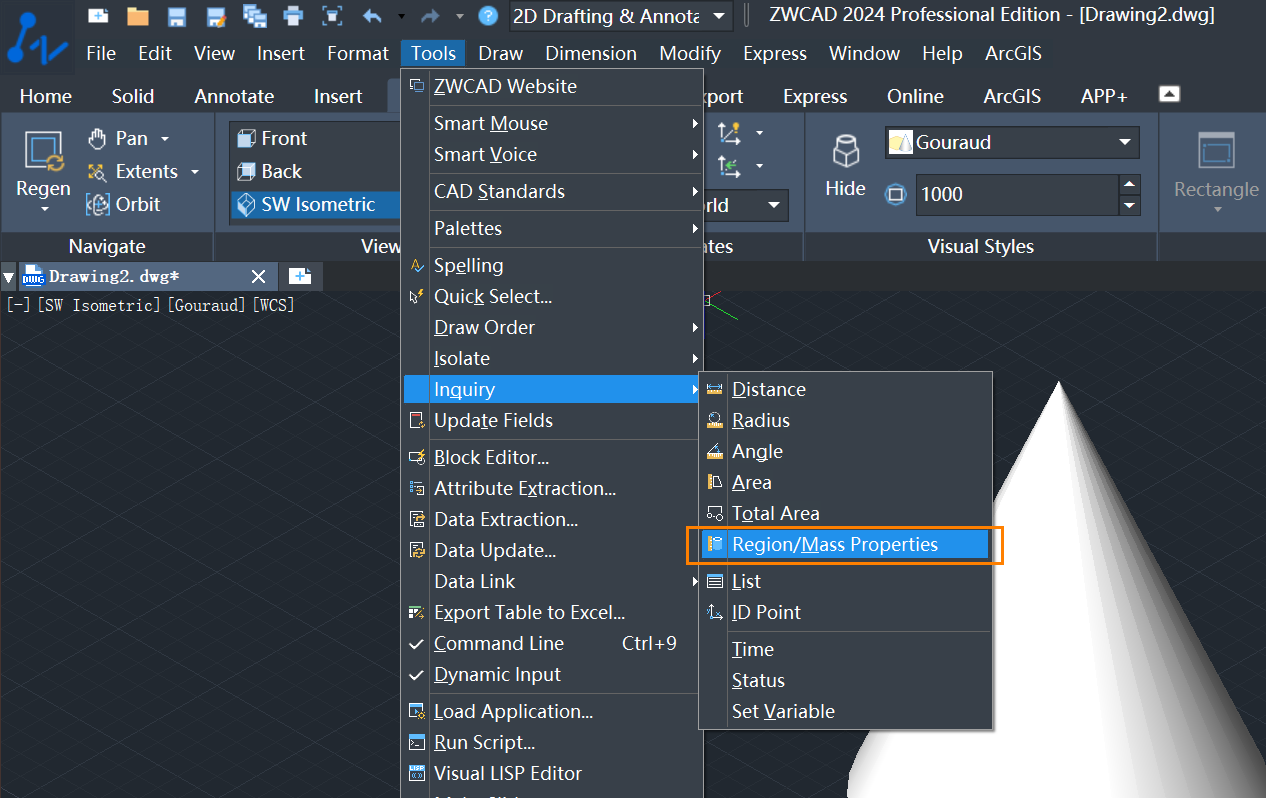
Task: Click the stepper up arrow beside 1000
Action: point(1129,185)
